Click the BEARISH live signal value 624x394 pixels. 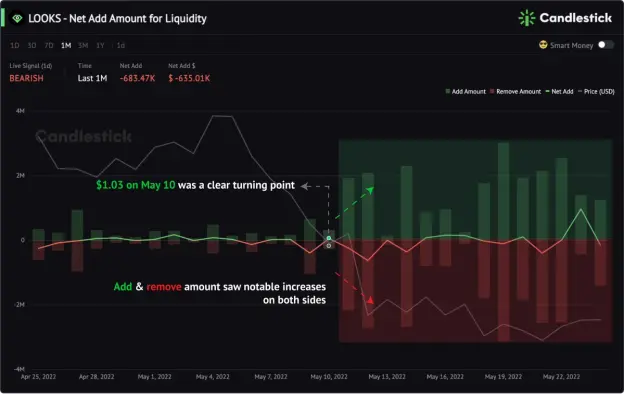(x=26, y=78)
